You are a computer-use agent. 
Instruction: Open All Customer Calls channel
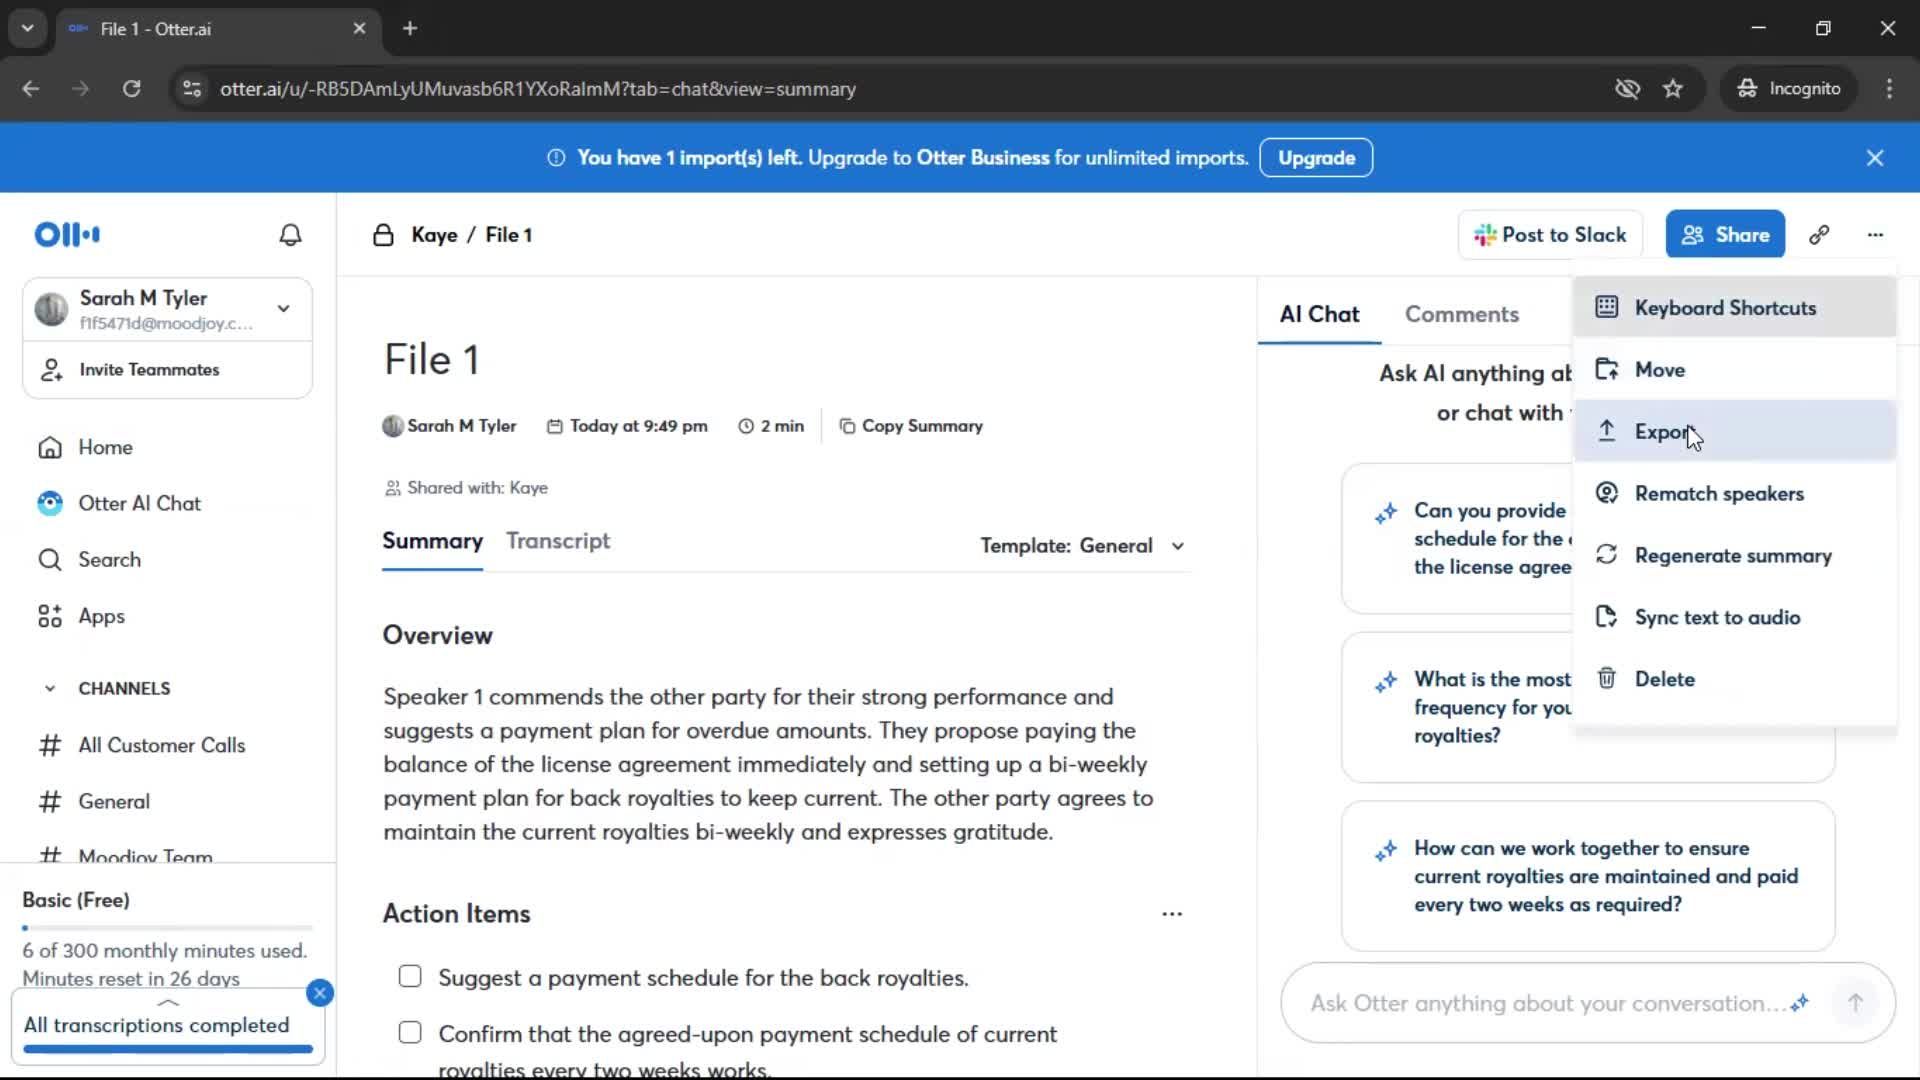[x=161, y=745]
